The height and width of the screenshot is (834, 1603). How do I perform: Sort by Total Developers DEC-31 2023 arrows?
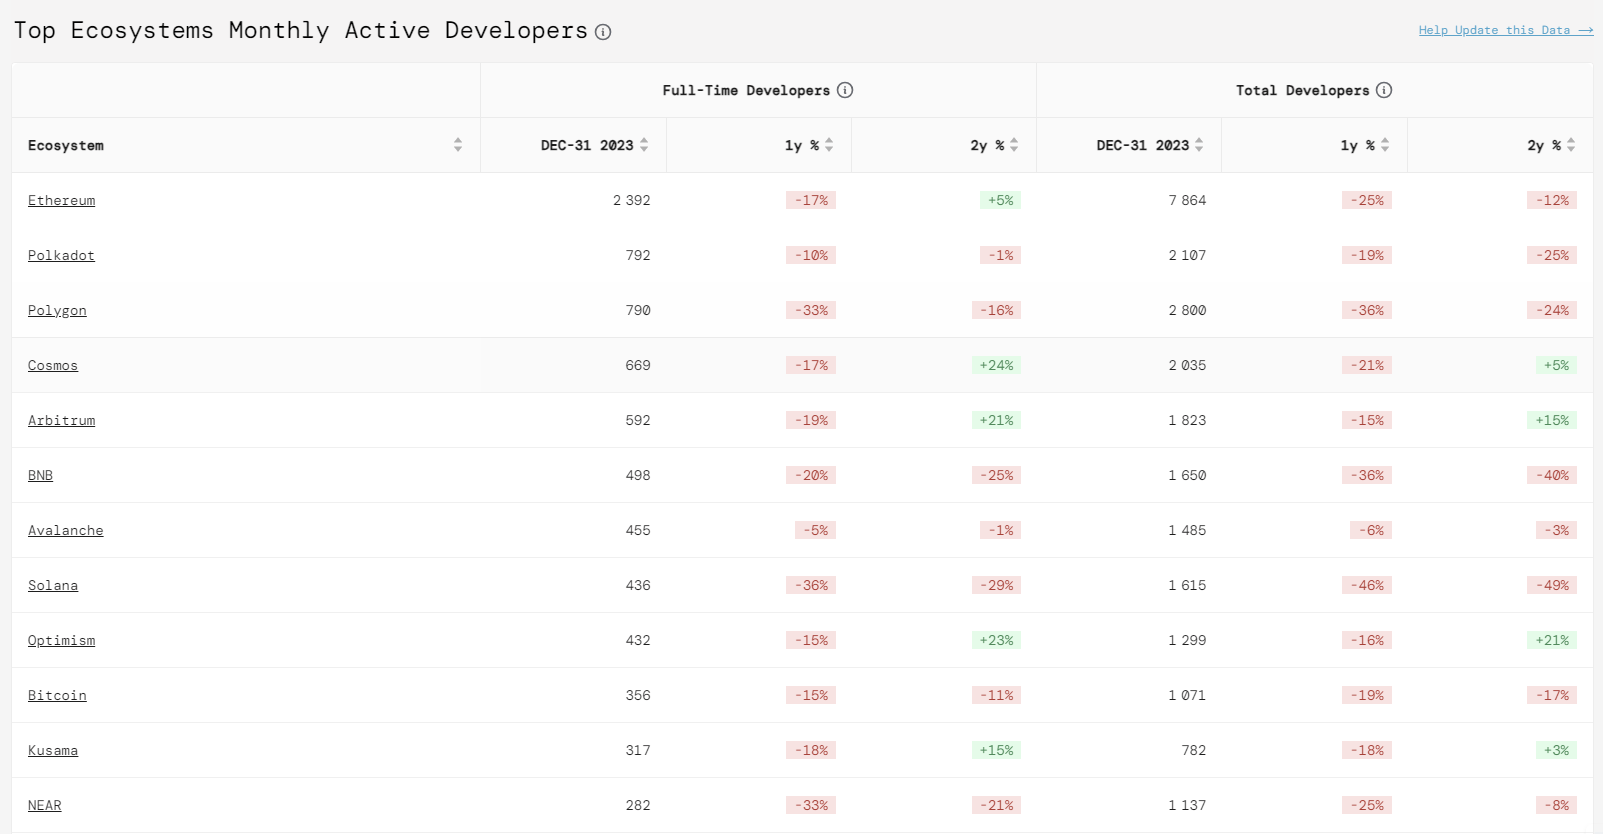point(1199,145)
